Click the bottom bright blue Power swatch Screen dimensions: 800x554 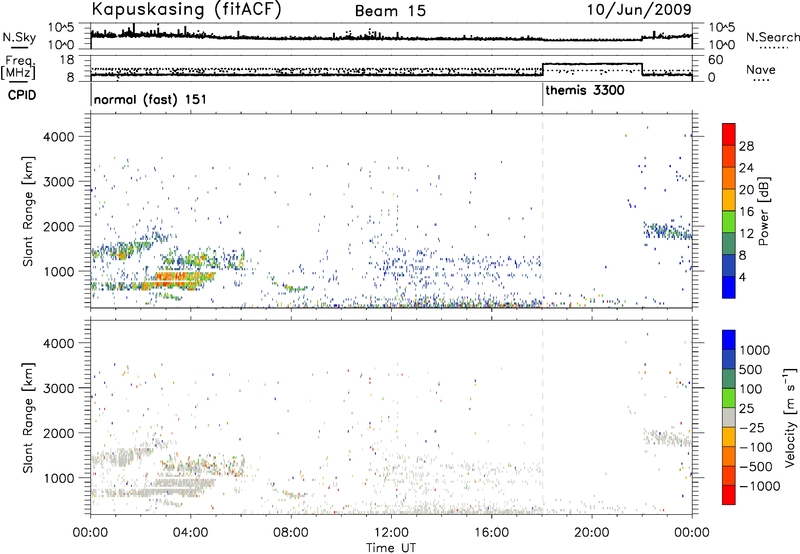click(729, 288)
